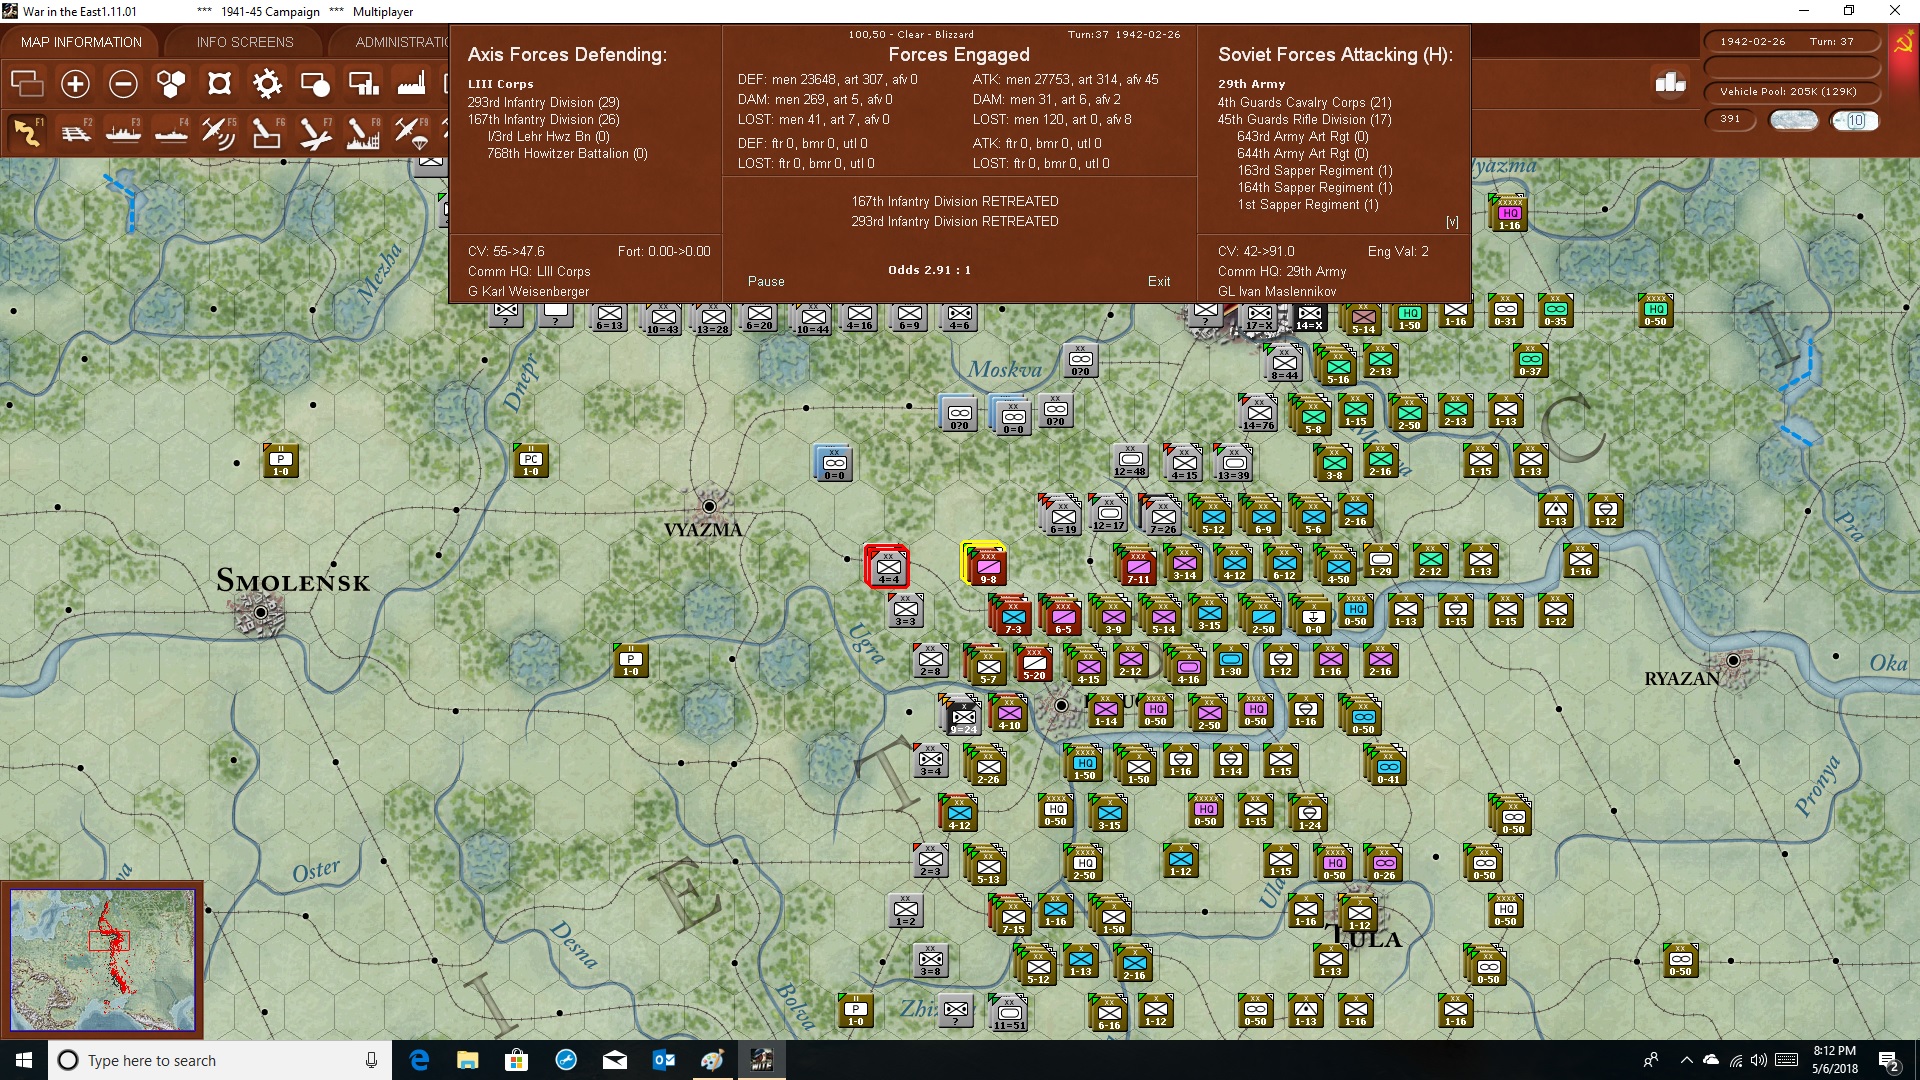Open File Explorer from the taskbar
Viewport: 1920px width, 1080px height.
pyautogui.click(x=467, y=1060)
